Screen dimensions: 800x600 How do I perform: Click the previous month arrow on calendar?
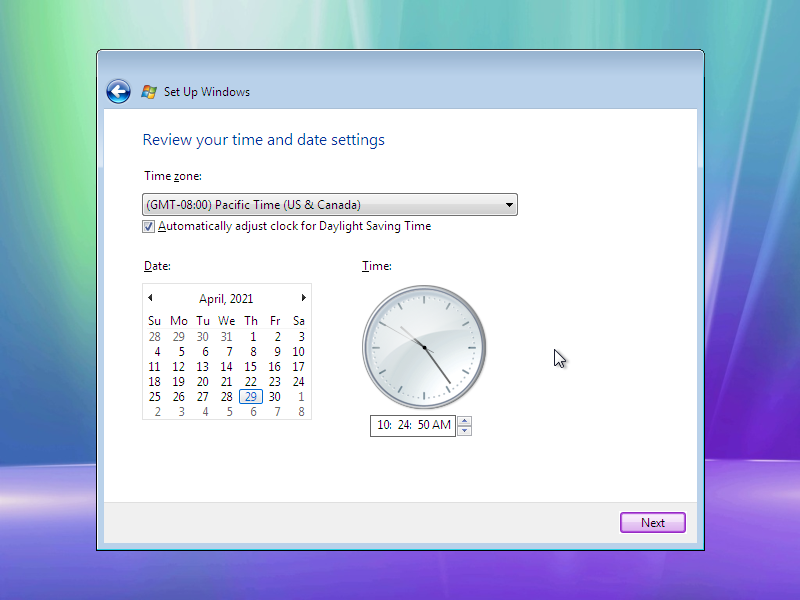[151, 297]
